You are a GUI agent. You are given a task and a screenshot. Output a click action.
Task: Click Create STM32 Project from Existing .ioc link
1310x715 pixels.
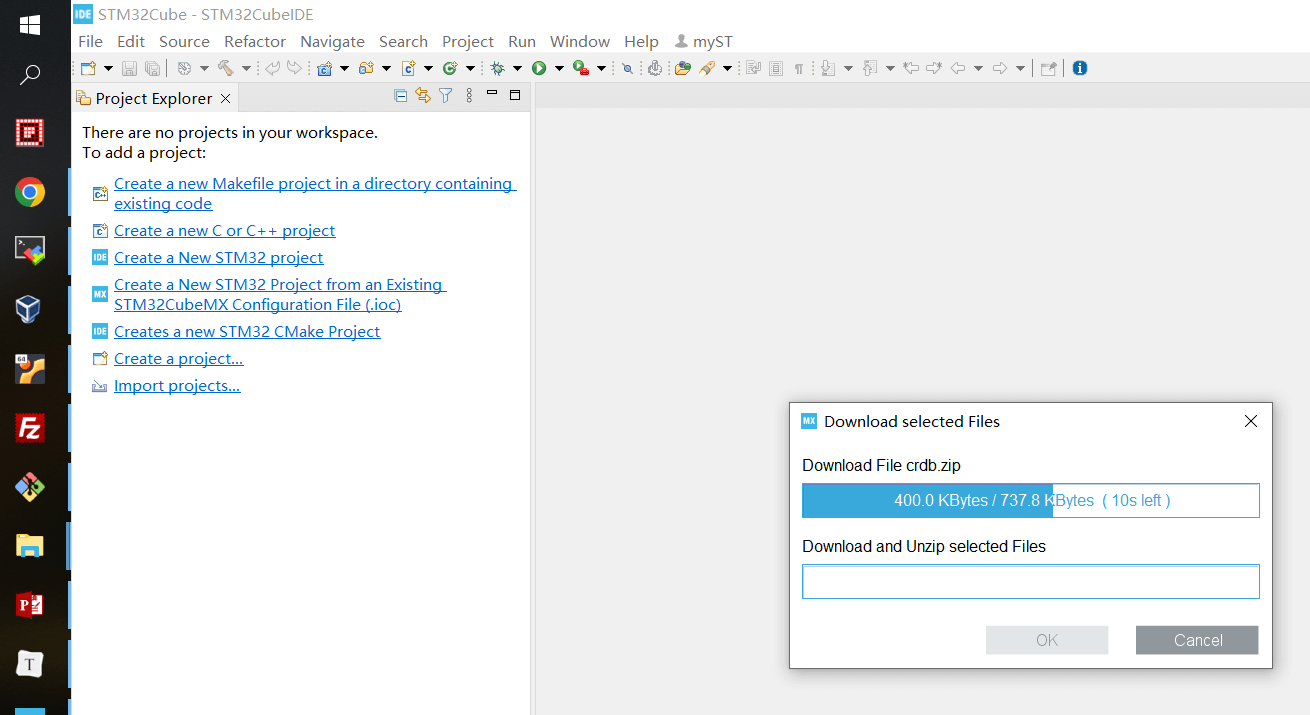click(280, 294)
